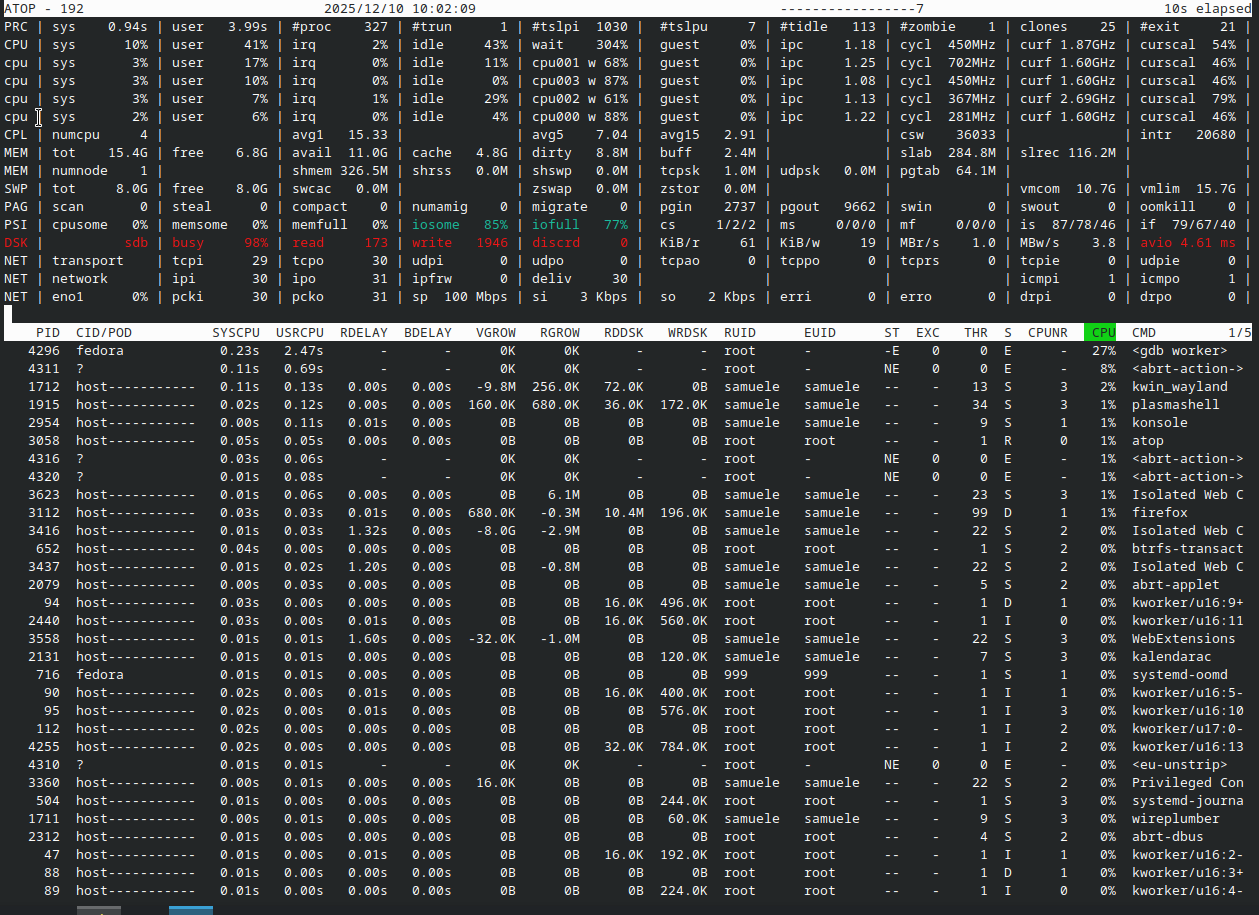
Task: Click the firefox process command
Action: (x=1159, y=513)
